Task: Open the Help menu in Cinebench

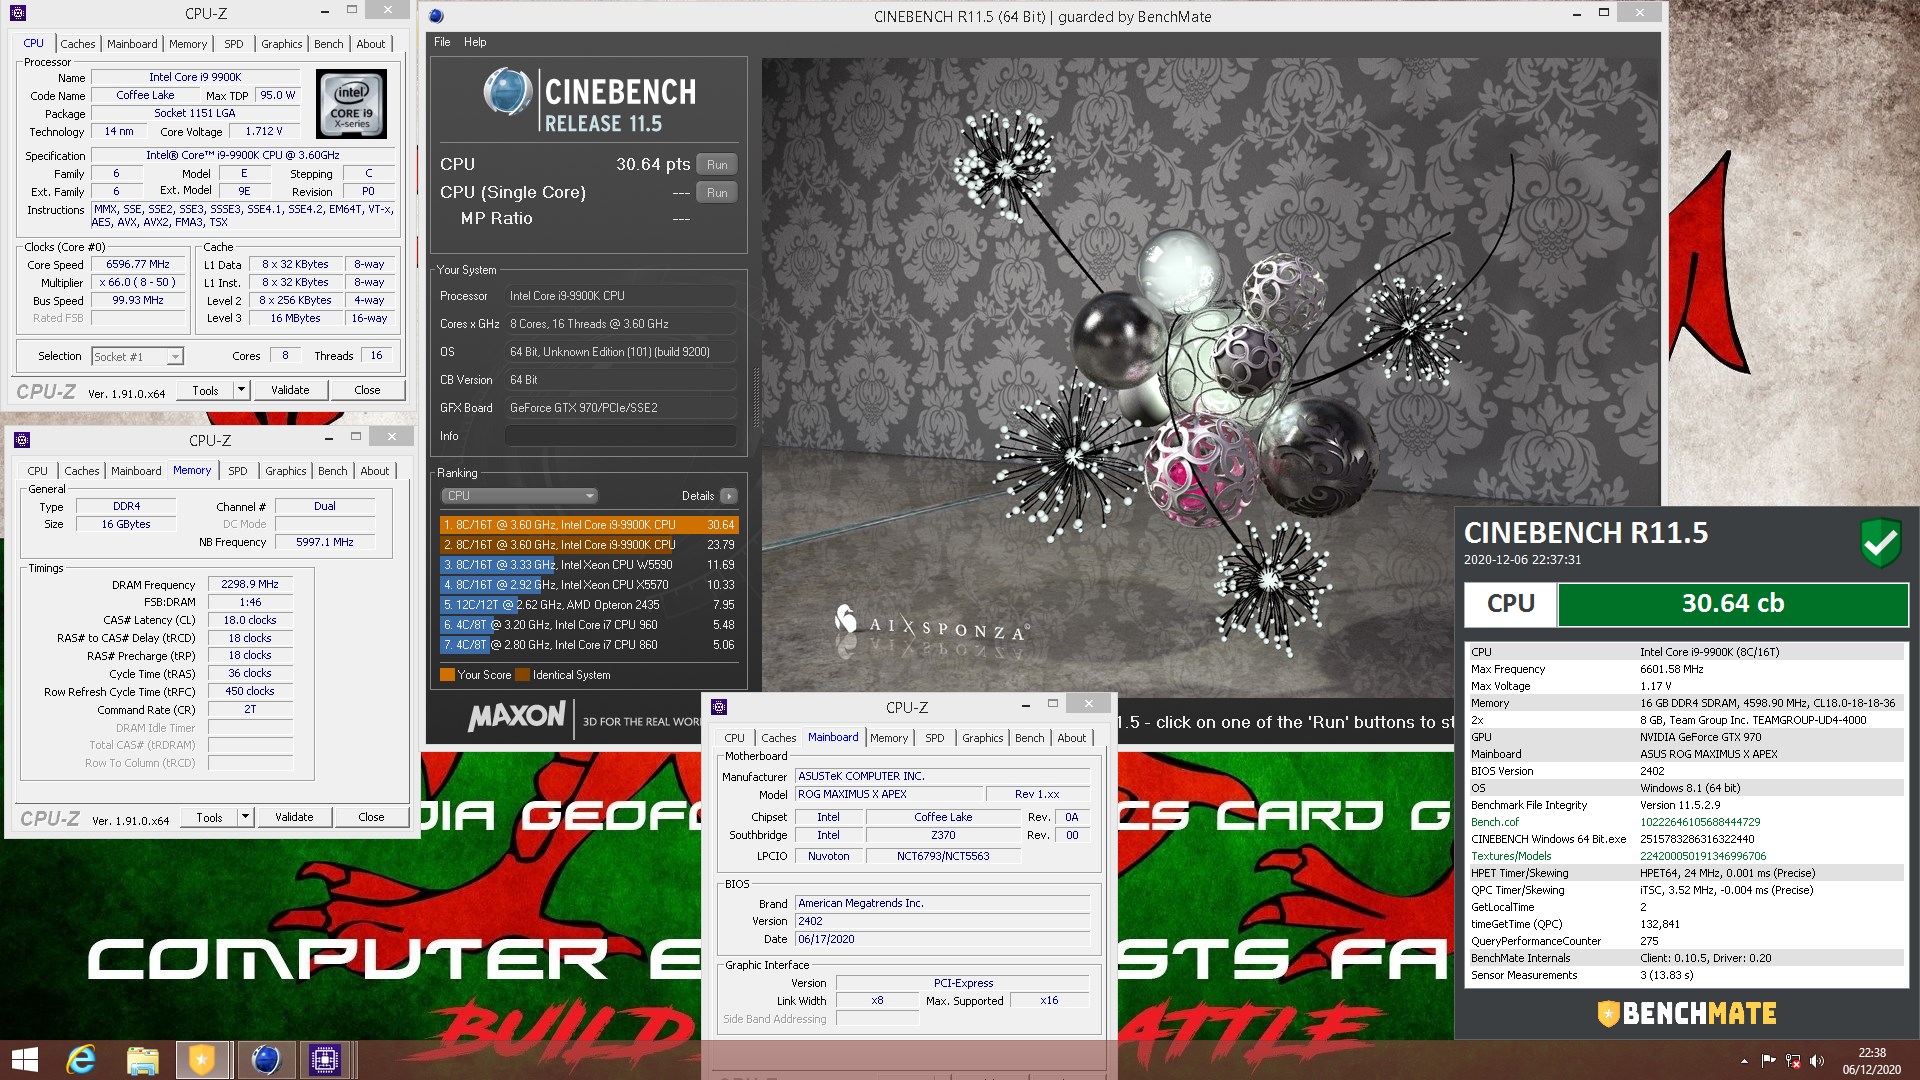Action: coord(475,42)
